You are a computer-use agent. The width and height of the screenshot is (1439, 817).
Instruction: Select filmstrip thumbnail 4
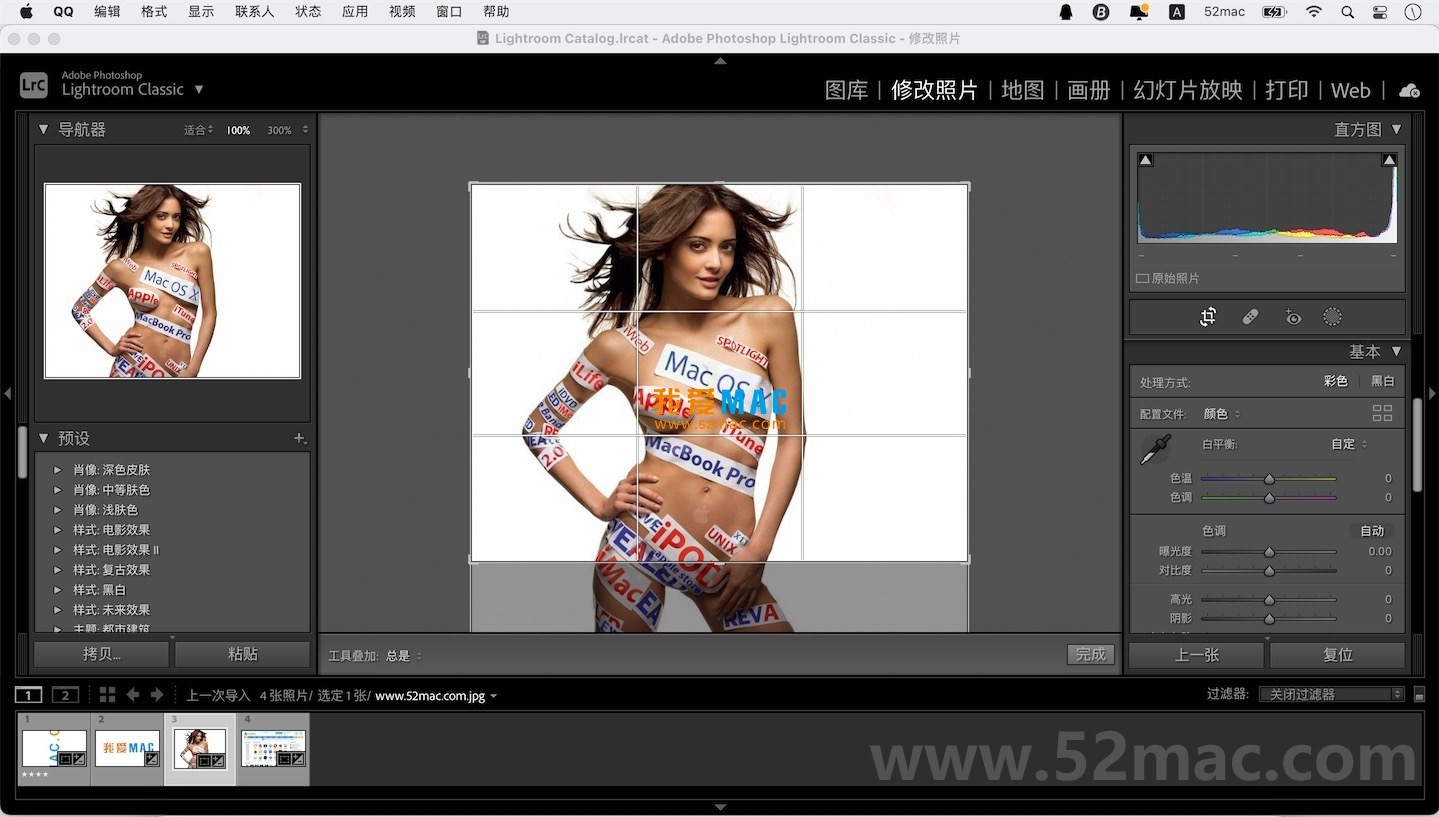click(273, 748)
